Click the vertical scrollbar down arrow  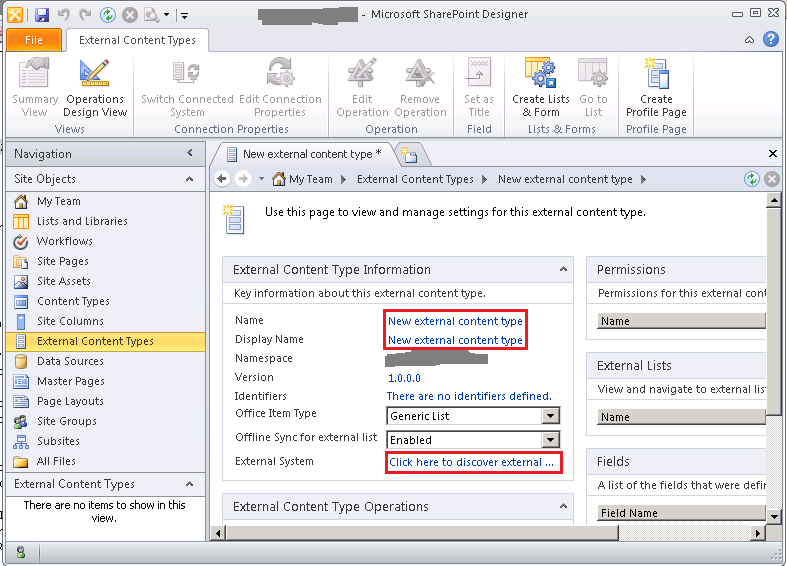click(773, 516)
